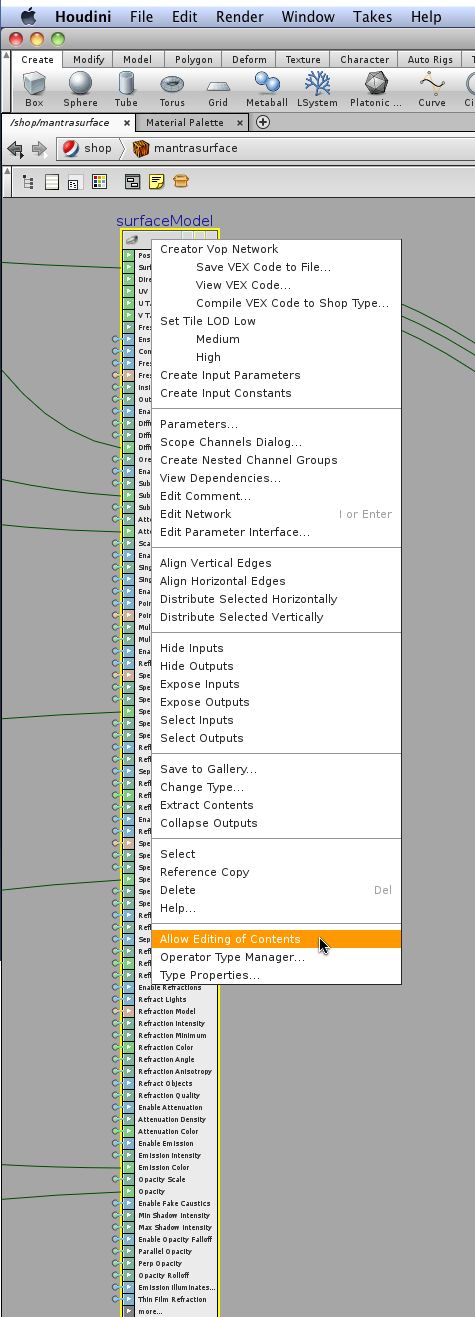The image size is (475, 1317).
Task: Choose Save VEX Code to File...
Action: [x=276, y=267]
